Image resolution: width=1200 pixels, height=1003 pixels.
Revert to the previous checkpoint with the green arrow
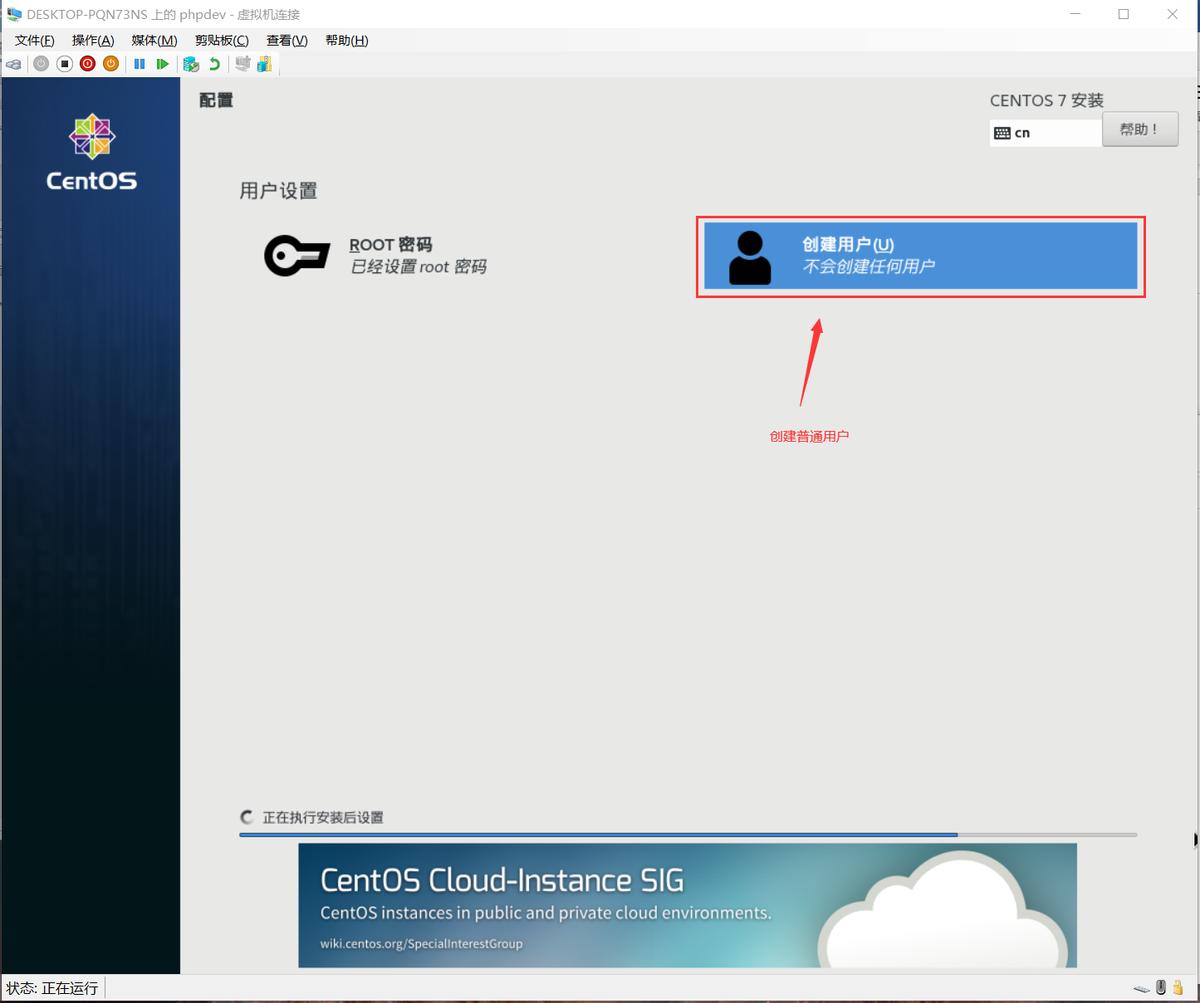coord(214,64)
